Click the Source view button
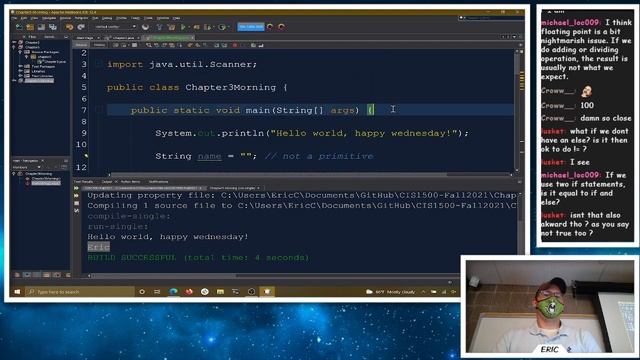Image resolution: width=640 pixels, height=360 pixels. pyautogui.click(x=81, y=45)
